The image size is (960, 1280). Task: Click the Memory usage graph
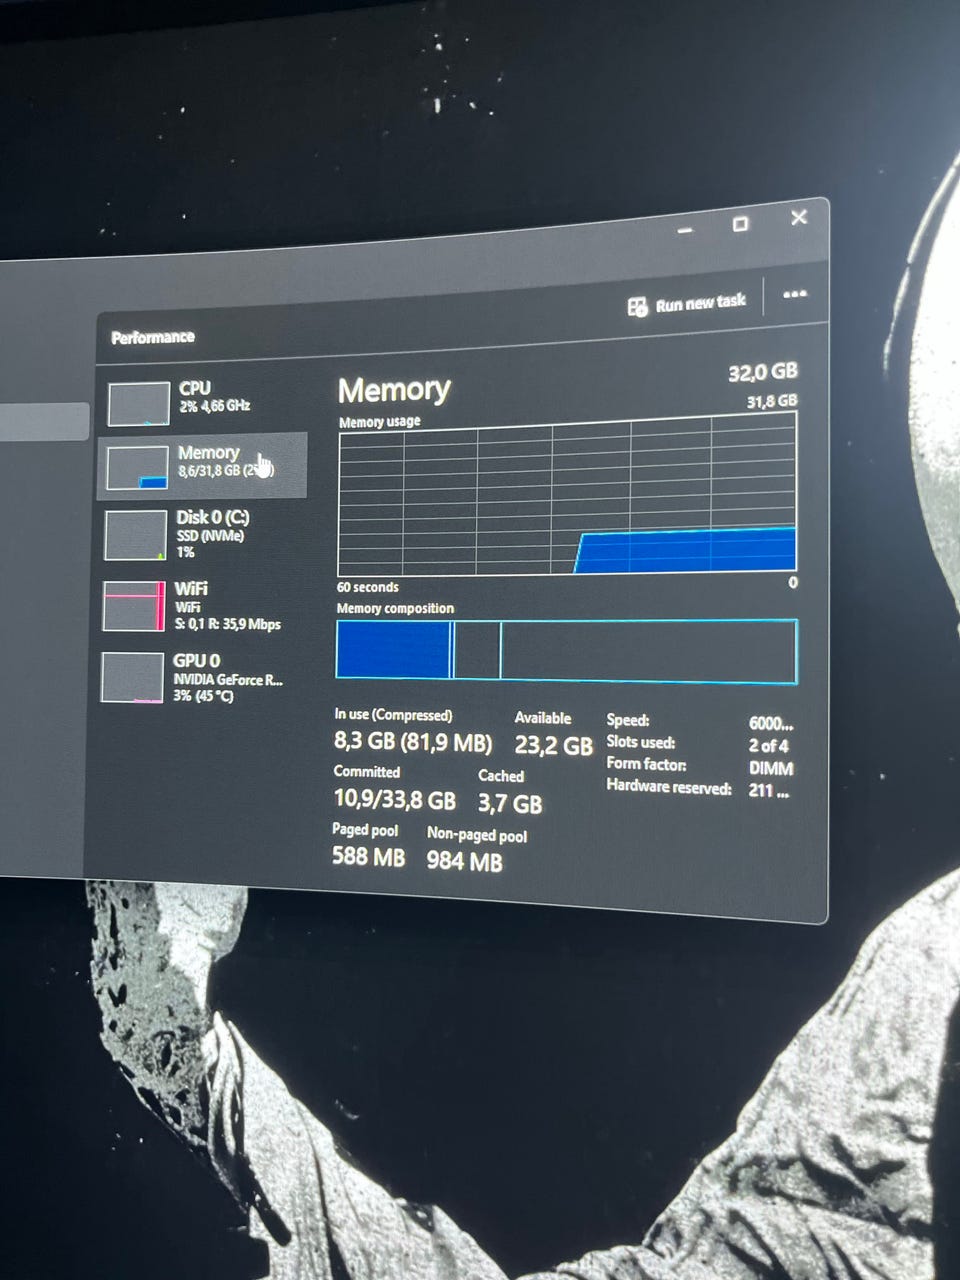click(567, 494)
